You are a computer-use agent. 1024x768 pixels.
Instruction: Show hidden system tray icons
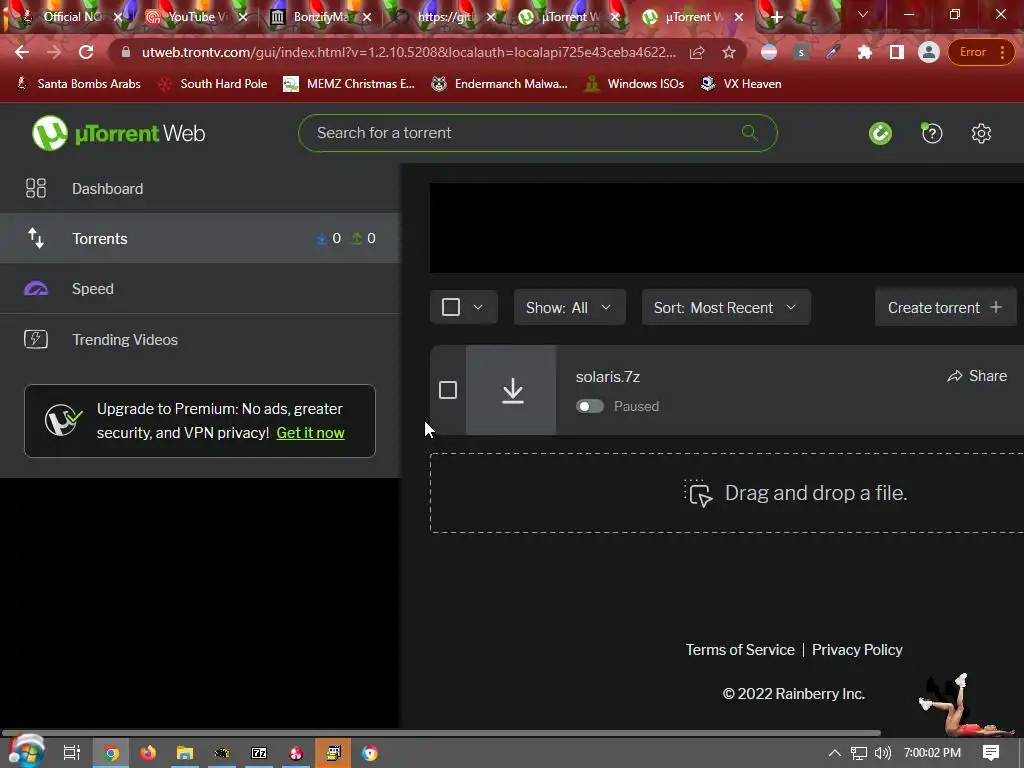point(834,753)
